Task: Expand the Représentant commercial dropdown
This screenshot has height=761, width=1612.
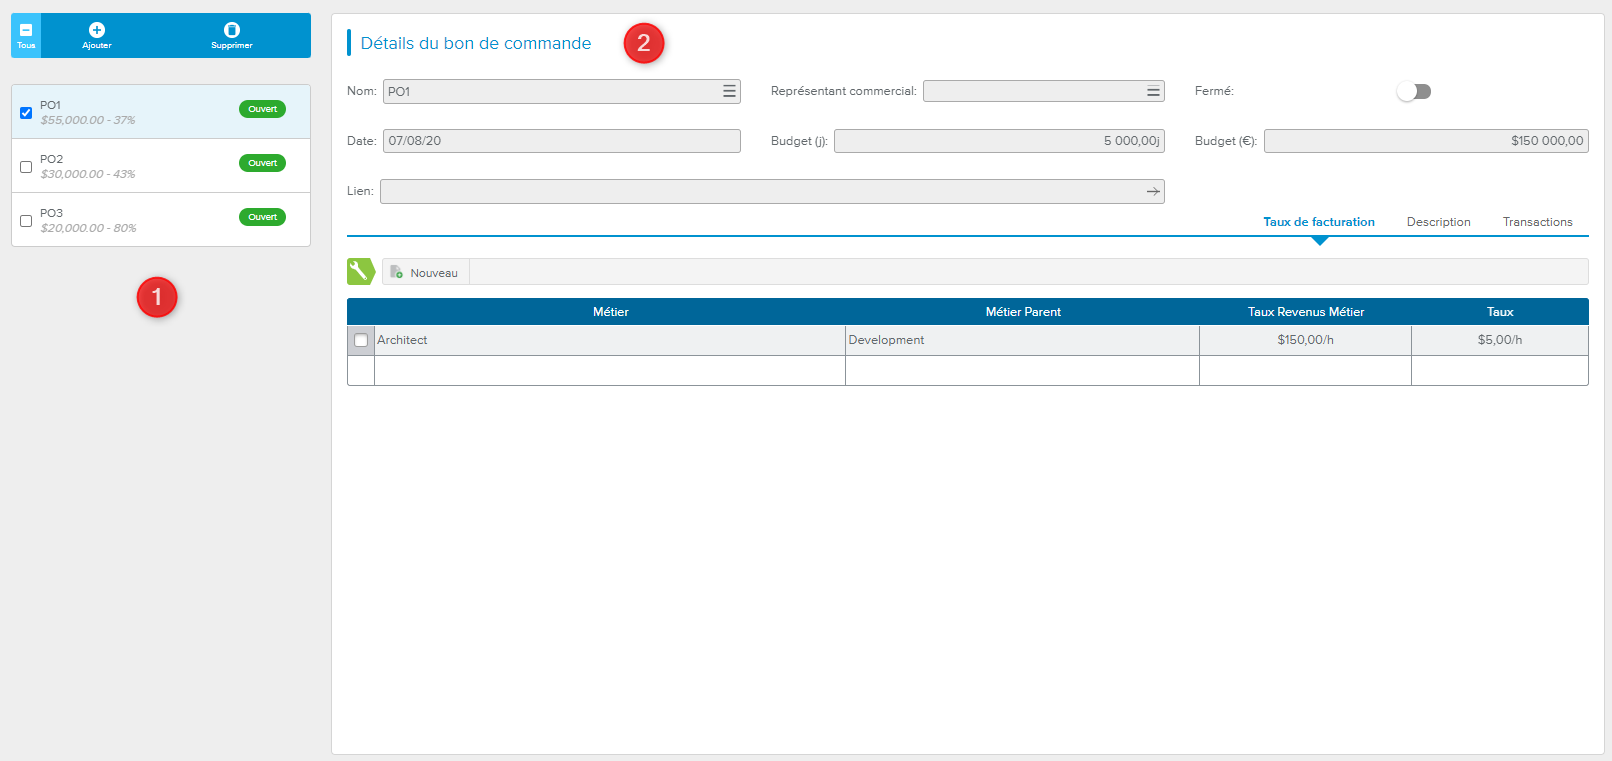Action: pos(1153,91)
